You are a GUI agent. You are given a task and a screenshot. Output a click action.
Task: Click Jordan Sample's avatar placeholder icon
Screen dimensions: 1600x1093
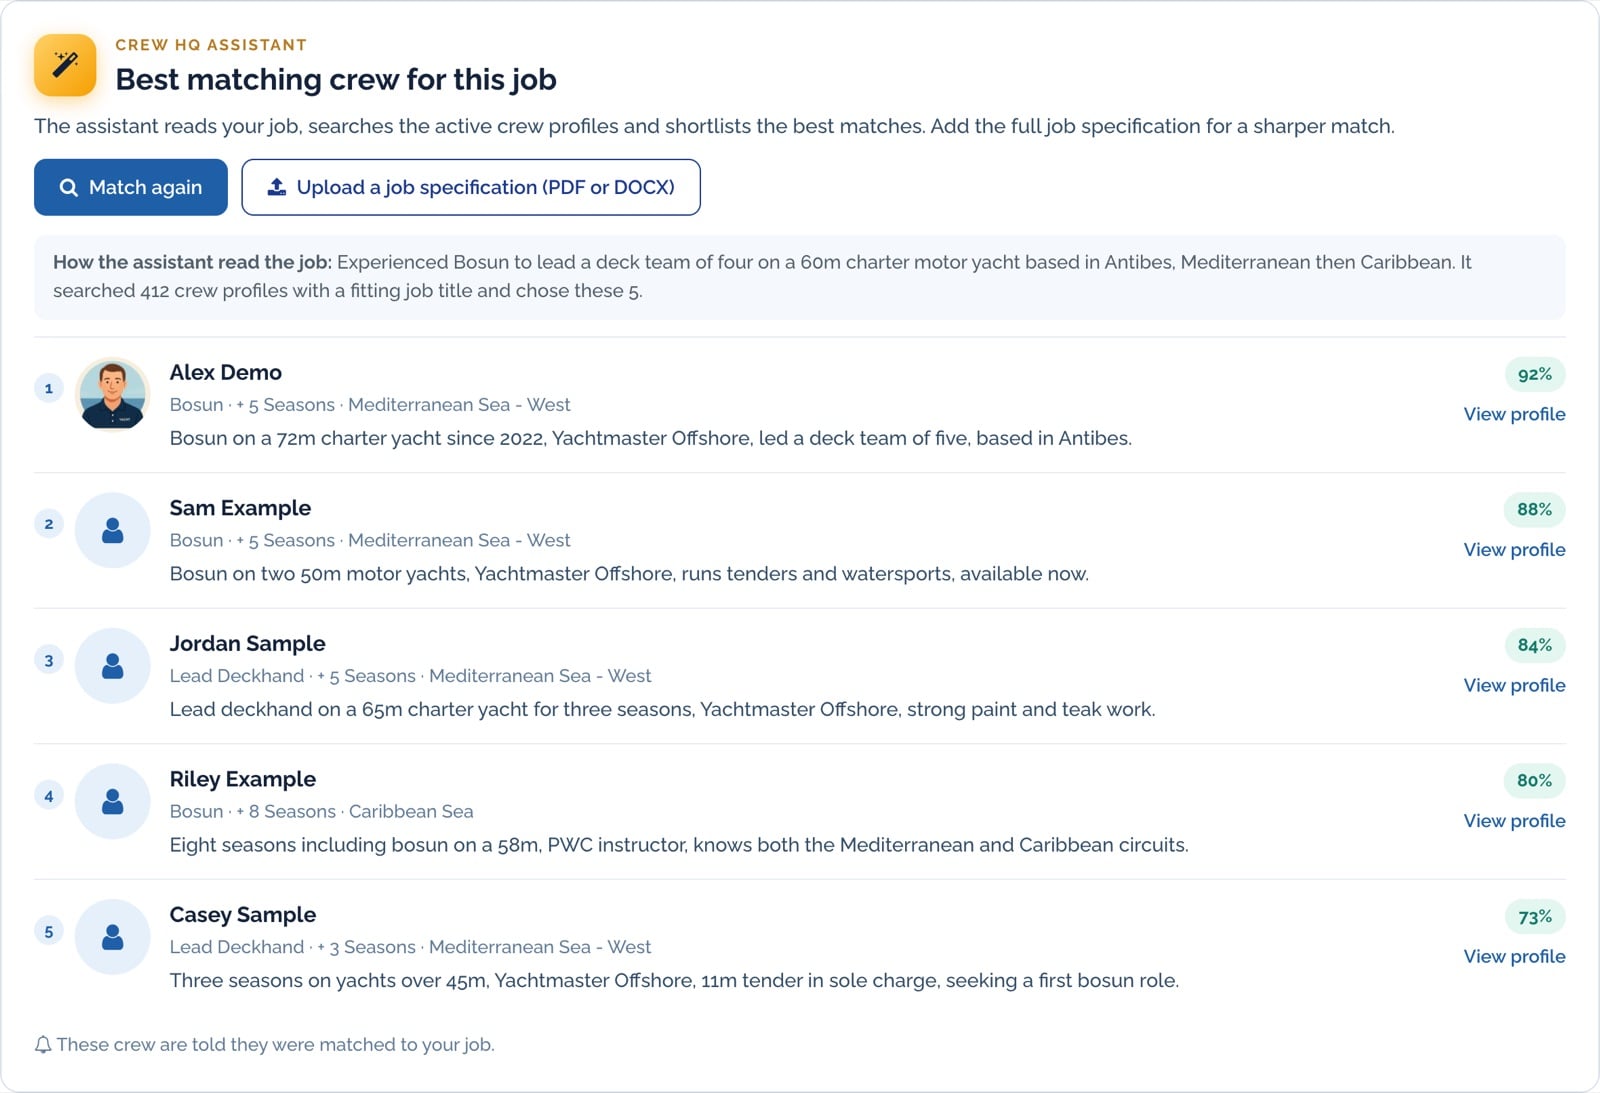113,666
